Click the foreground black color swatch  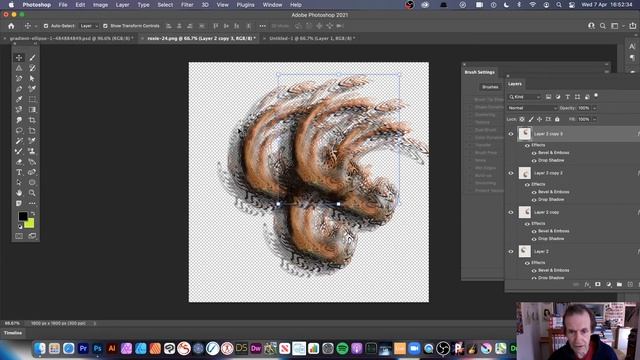22,216
